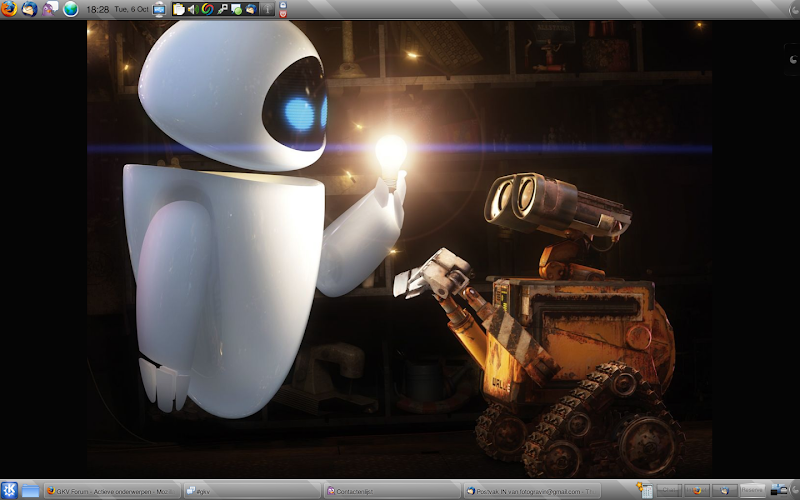This screenshot has width=800, height=500.
Task: Select the Reserve virtual desktop in pager
Action: pos(752,490)
